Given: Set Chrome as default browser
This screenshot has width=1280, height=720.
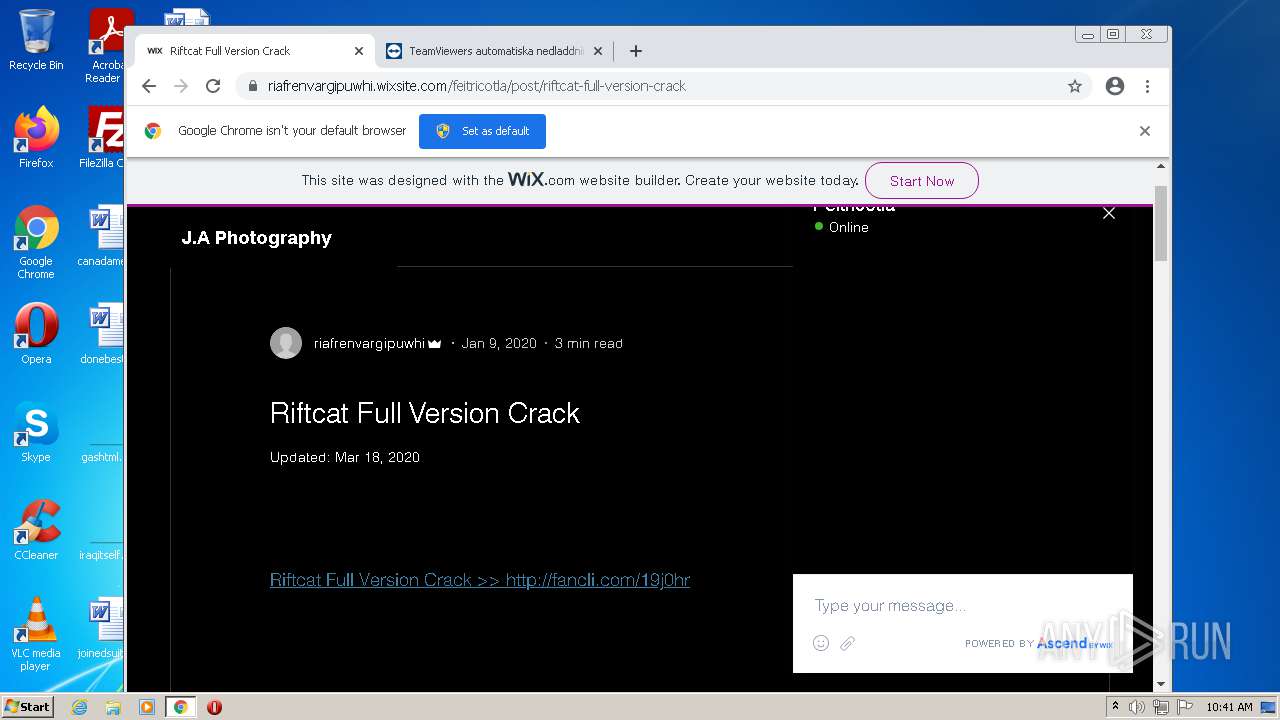Looking at the screenshot, I should (x=482, y=131).
